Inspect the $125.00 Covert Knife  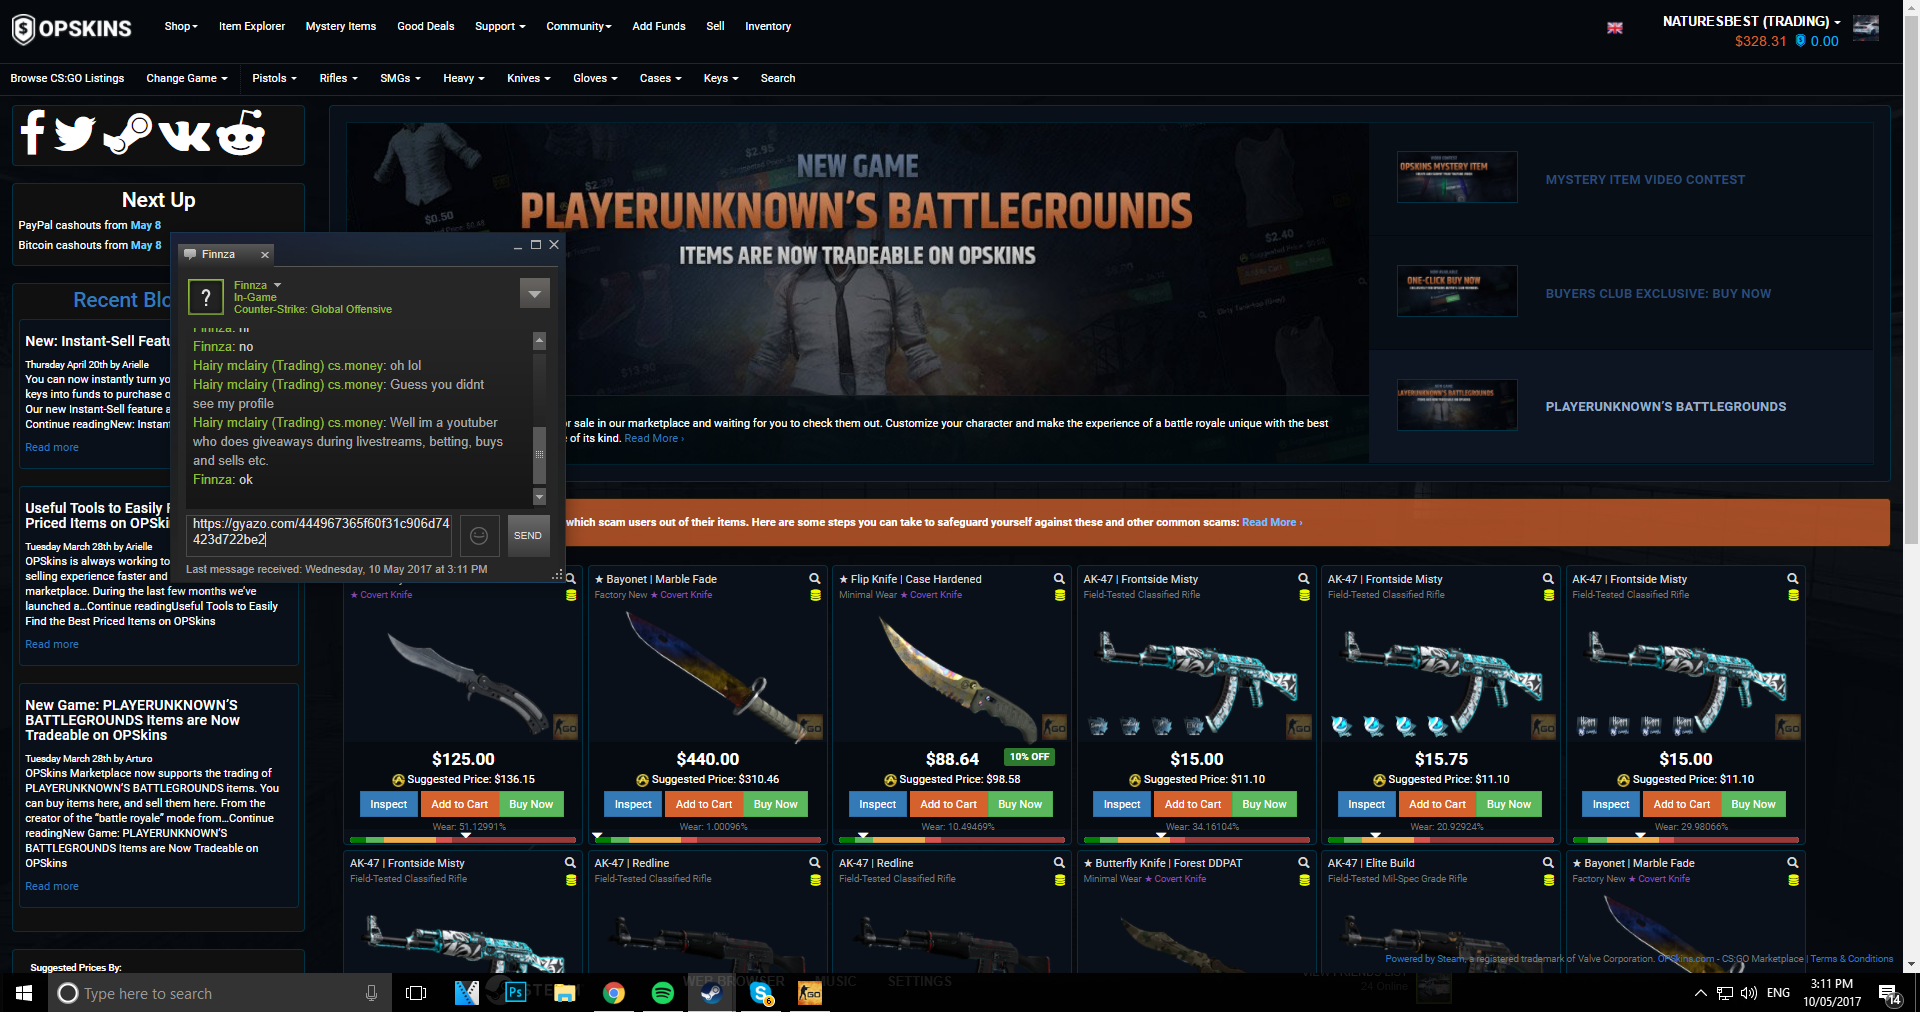pyautogui.click(x=389, y=804)
